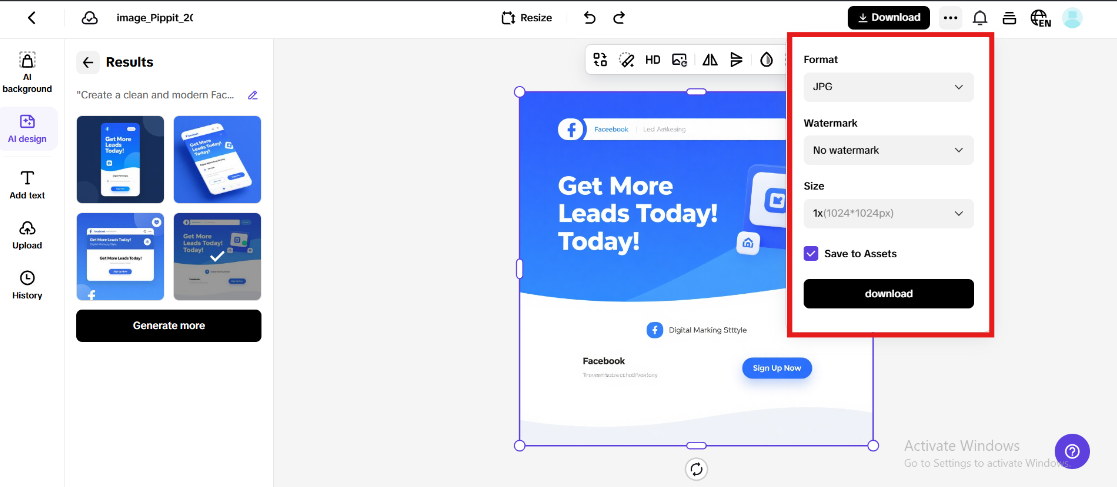Select white card result thumbnail
The image size is (1117, 487).
(120, 256)
